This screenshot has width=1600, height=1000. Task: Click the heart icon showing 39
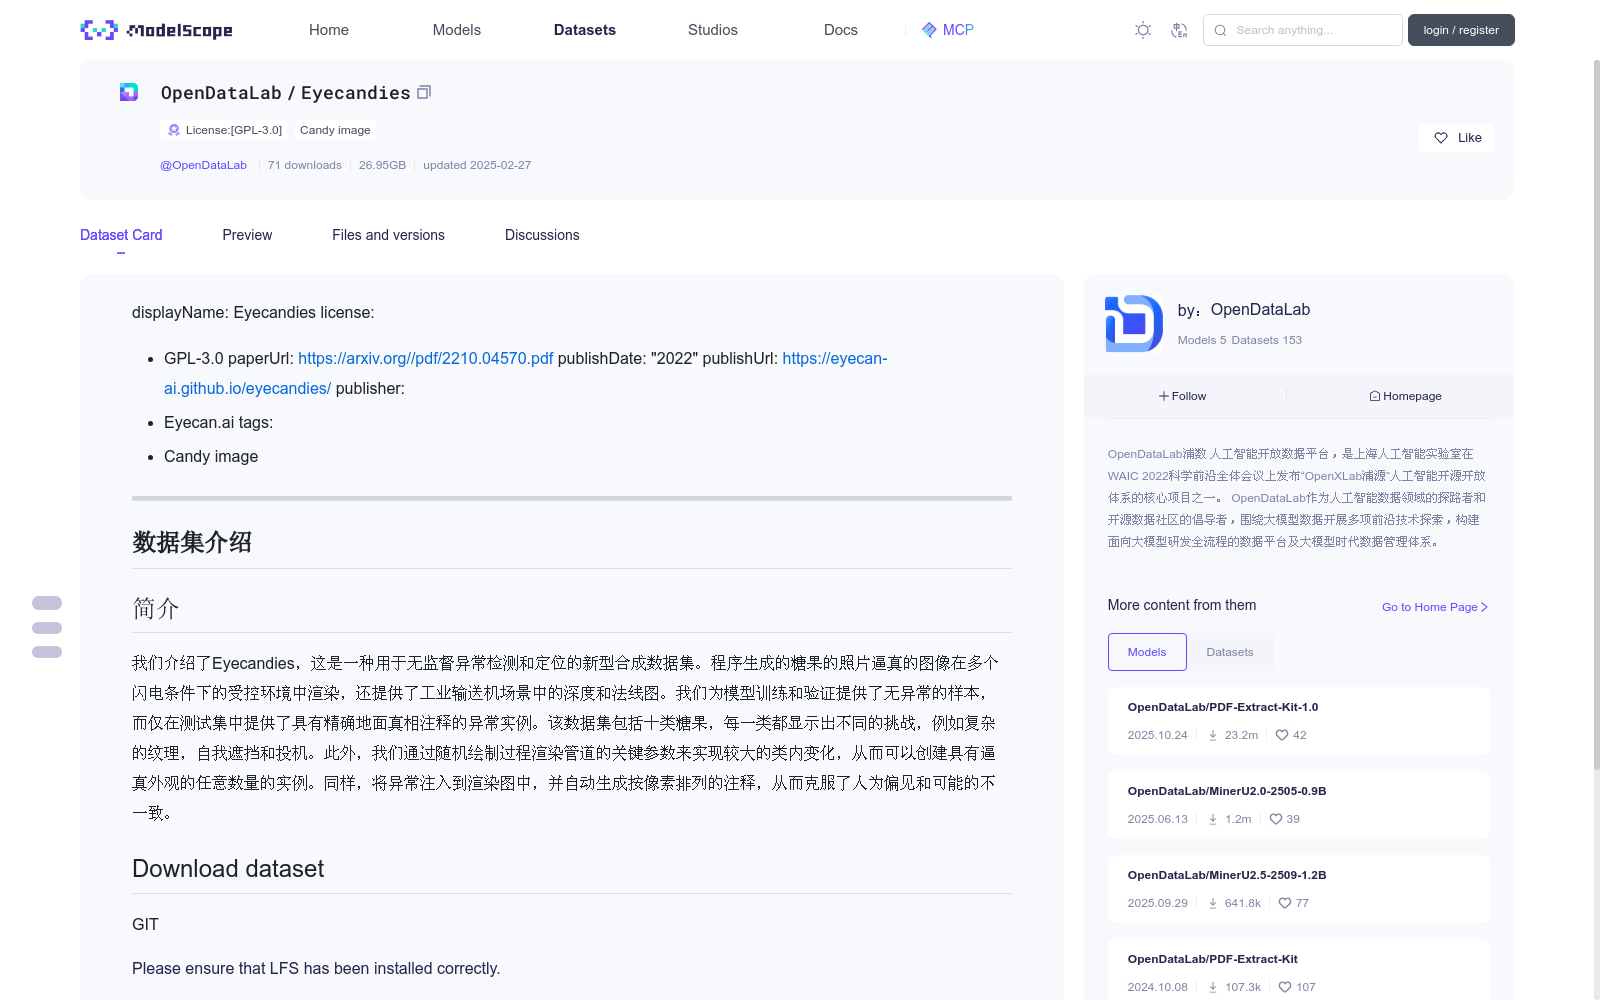1276,819
